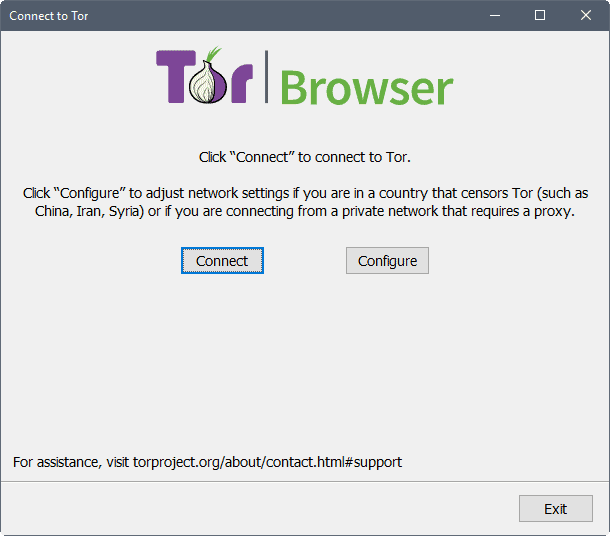This screenshot has width=610, height=536.
Task: Open network settings with Configure
Action: 387,261
